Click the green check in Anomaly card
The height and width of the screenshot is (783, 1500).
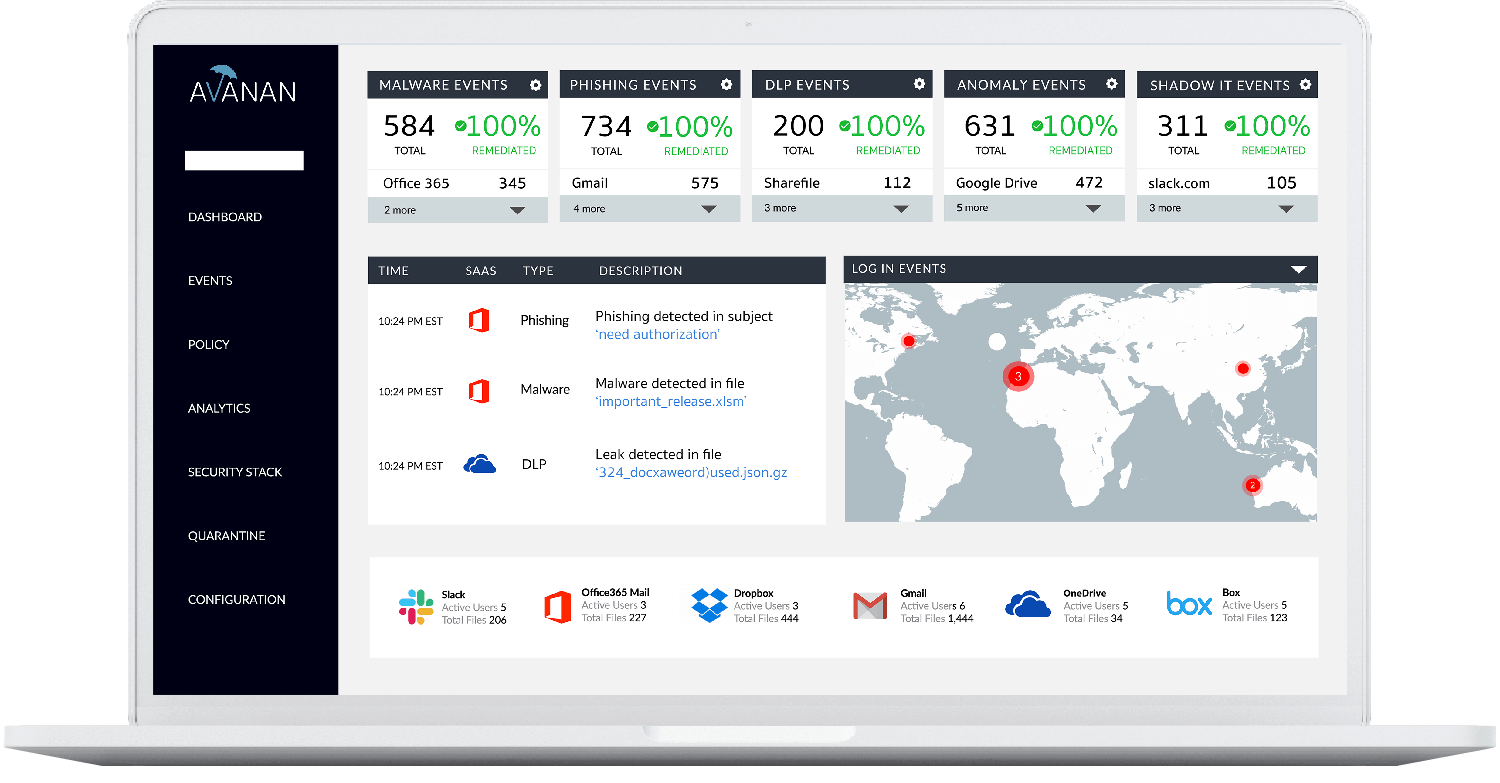pyautogui.click(x=1037, y=126)
